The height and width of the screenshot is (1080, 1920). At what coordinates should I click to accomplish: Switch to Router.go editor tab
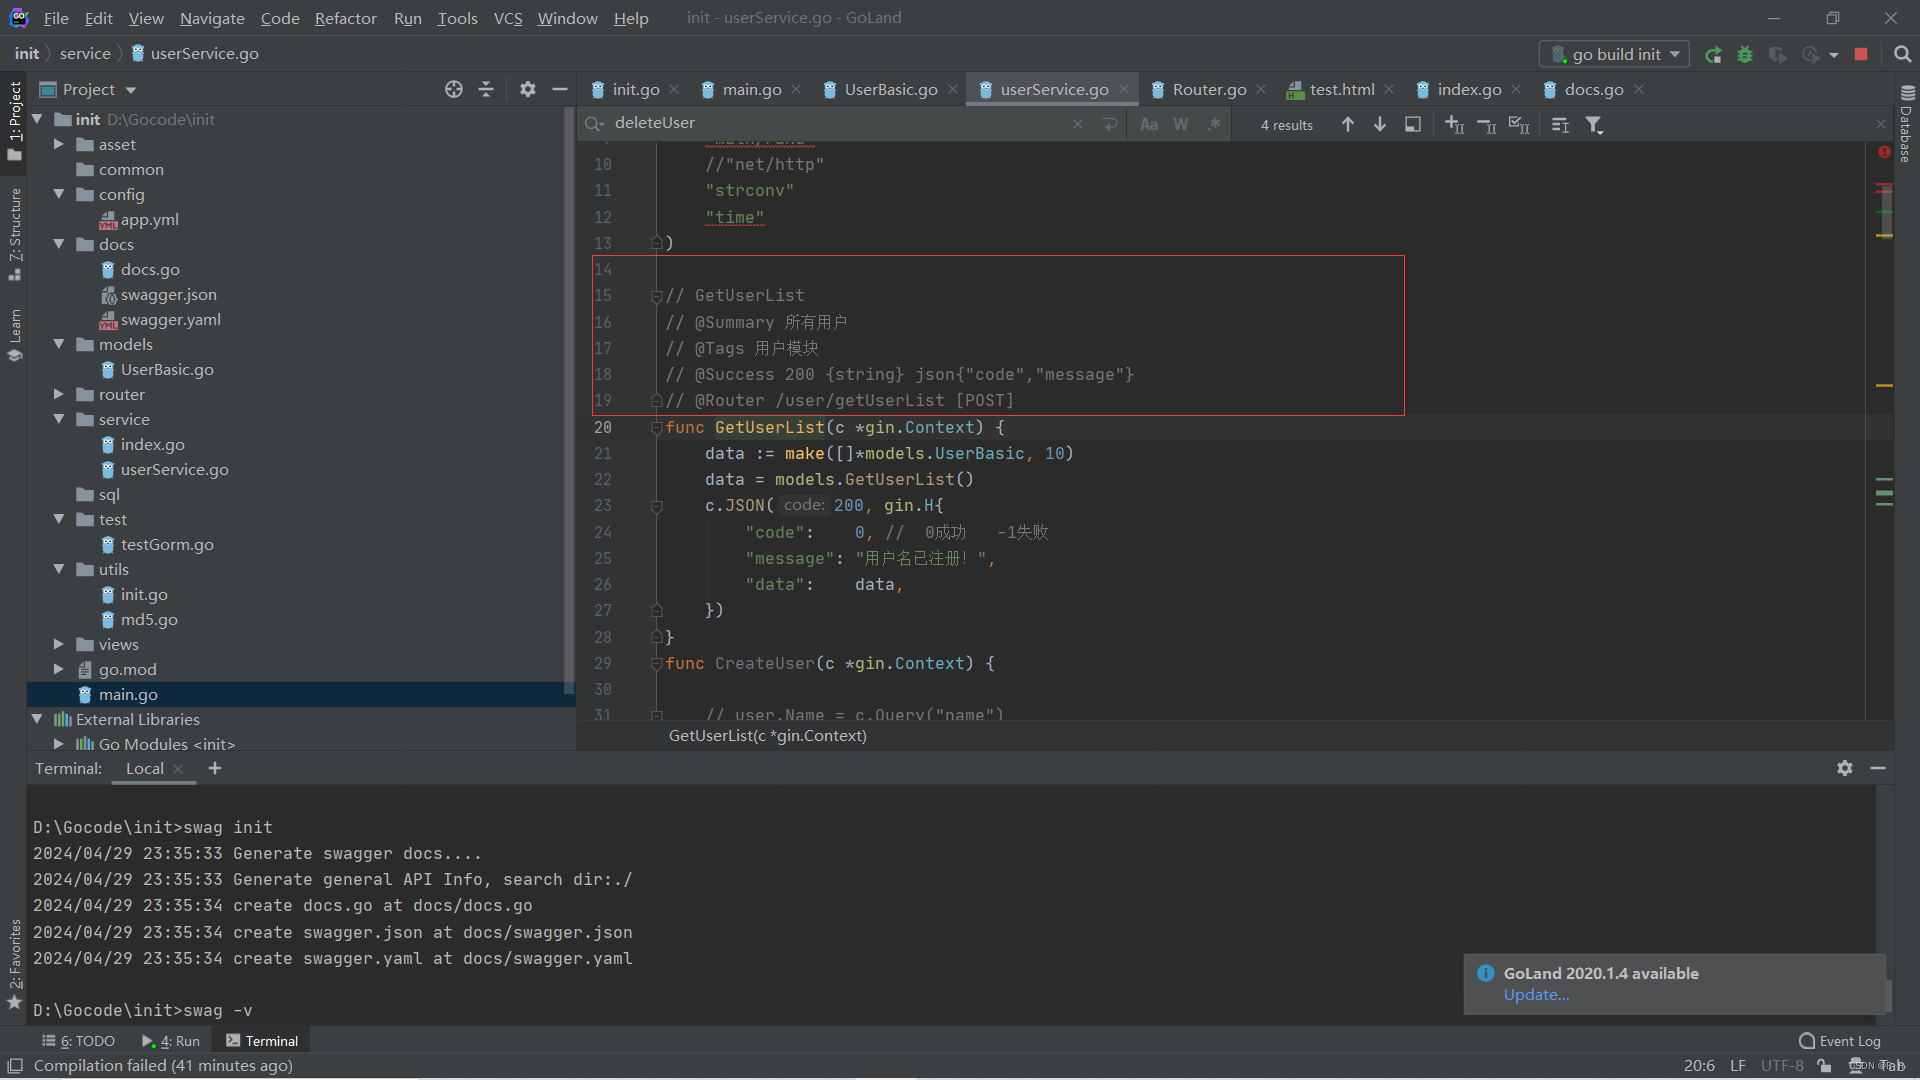[x=1208, y=89]
